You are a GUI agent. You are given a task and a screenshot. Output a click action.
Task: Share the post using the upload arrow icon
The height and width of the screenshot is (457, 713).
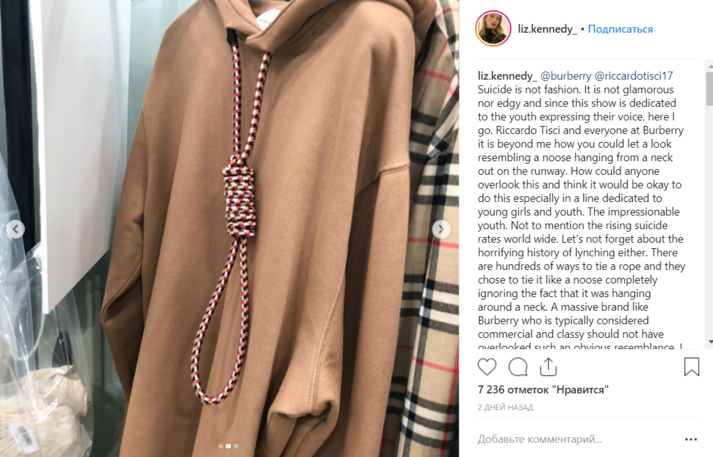click(x=548, y=367)
